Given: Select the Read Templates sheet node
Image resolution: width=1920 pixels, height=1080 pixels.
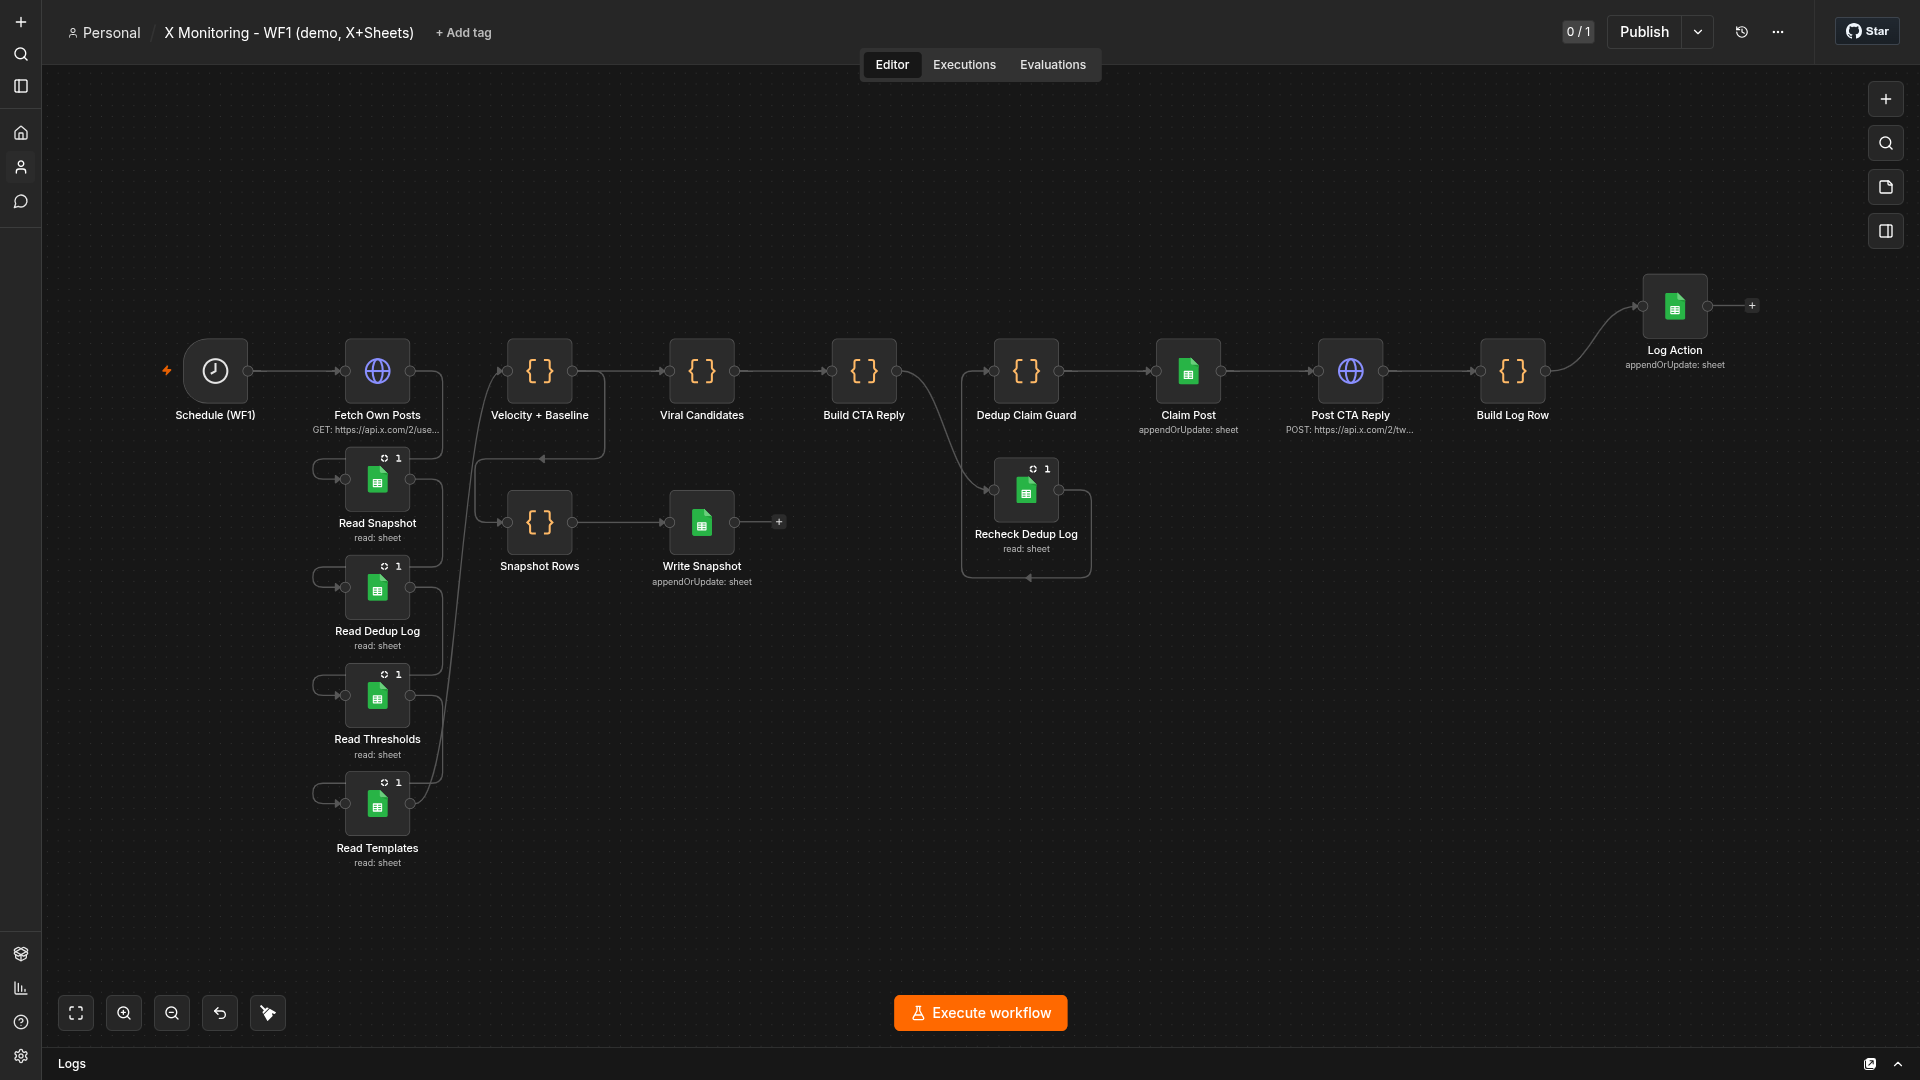Looking at the screenshot, I should pos(377,803).
